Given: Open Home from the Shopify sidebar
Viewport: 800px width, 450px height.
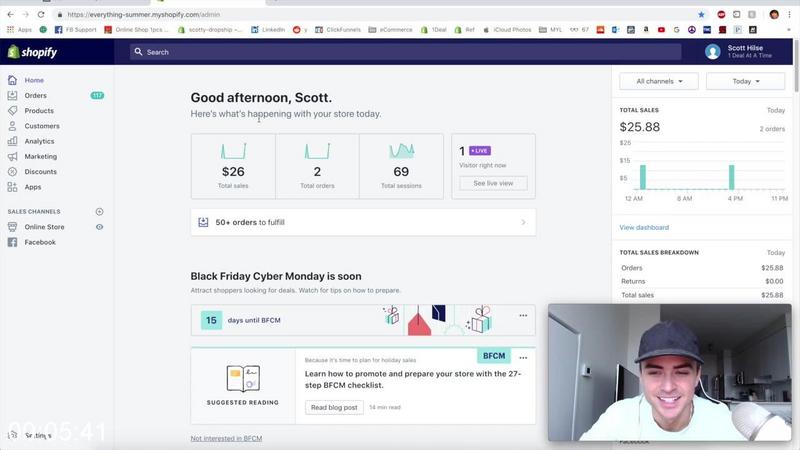Looking at the screenshot, I should (x=34, y=80).
